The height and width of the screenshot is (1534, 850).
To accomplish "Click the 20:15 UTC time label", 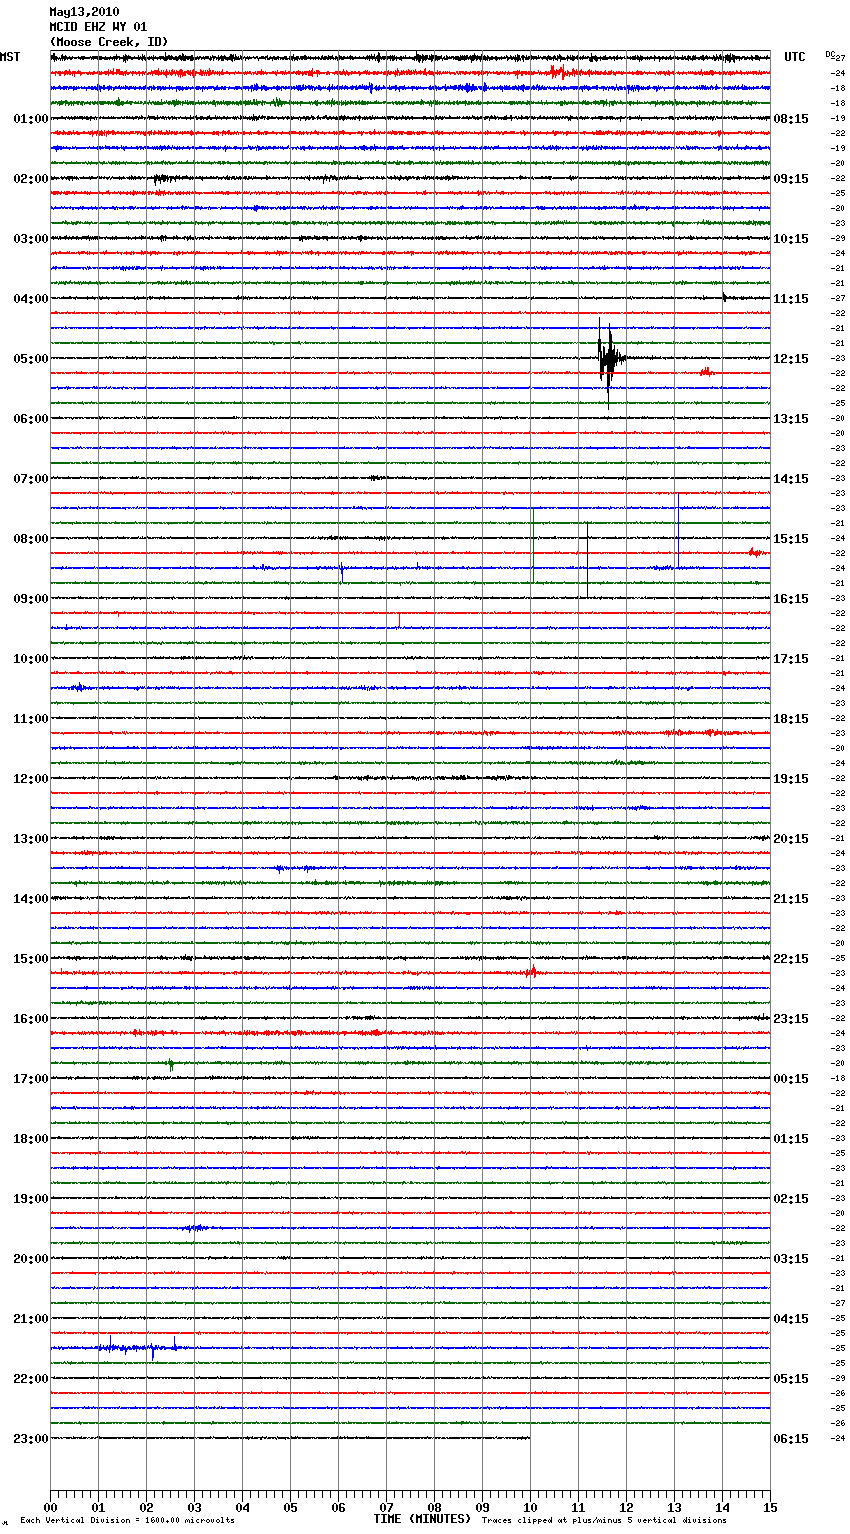I will click(791, 839).
